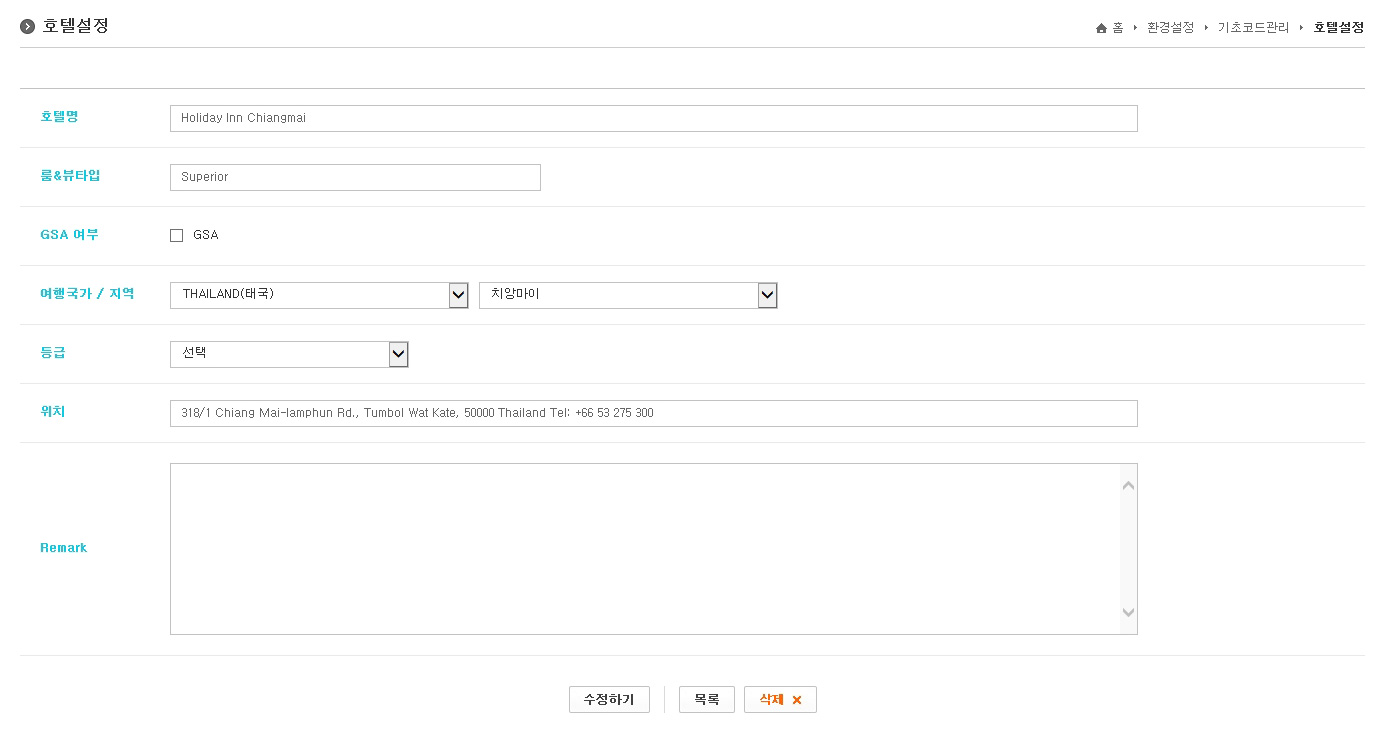Image resolution: width=1385 pixels, height=743 pixels.
Task: Click the orange X icon on 삭제 button
Action: (797, 700)
